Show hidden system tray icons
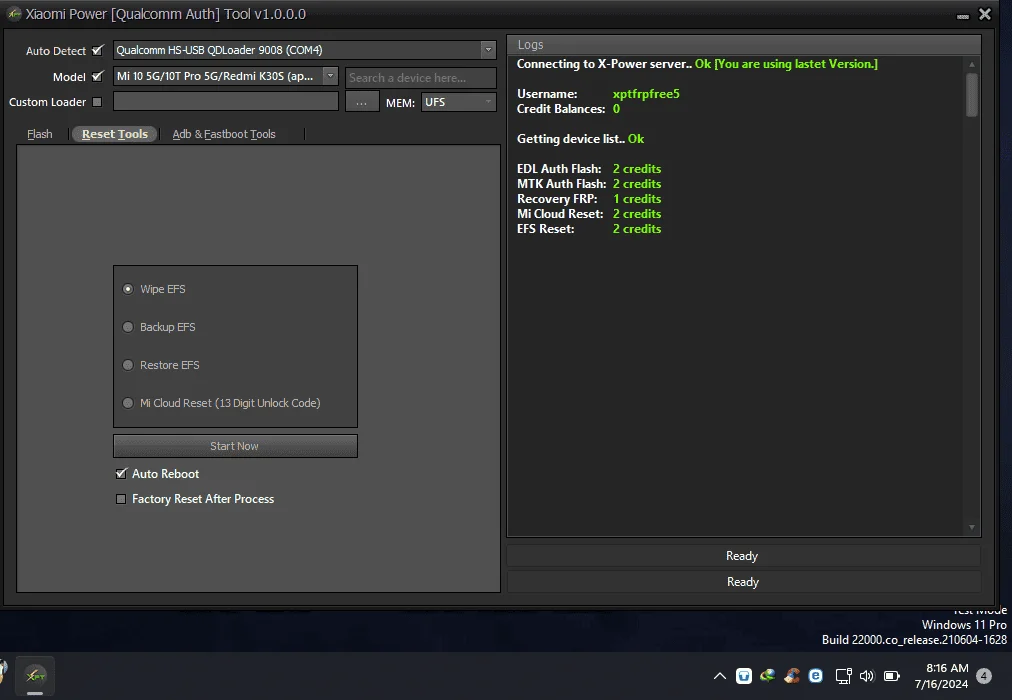The image size is (1012, 700). coord(720,676)
